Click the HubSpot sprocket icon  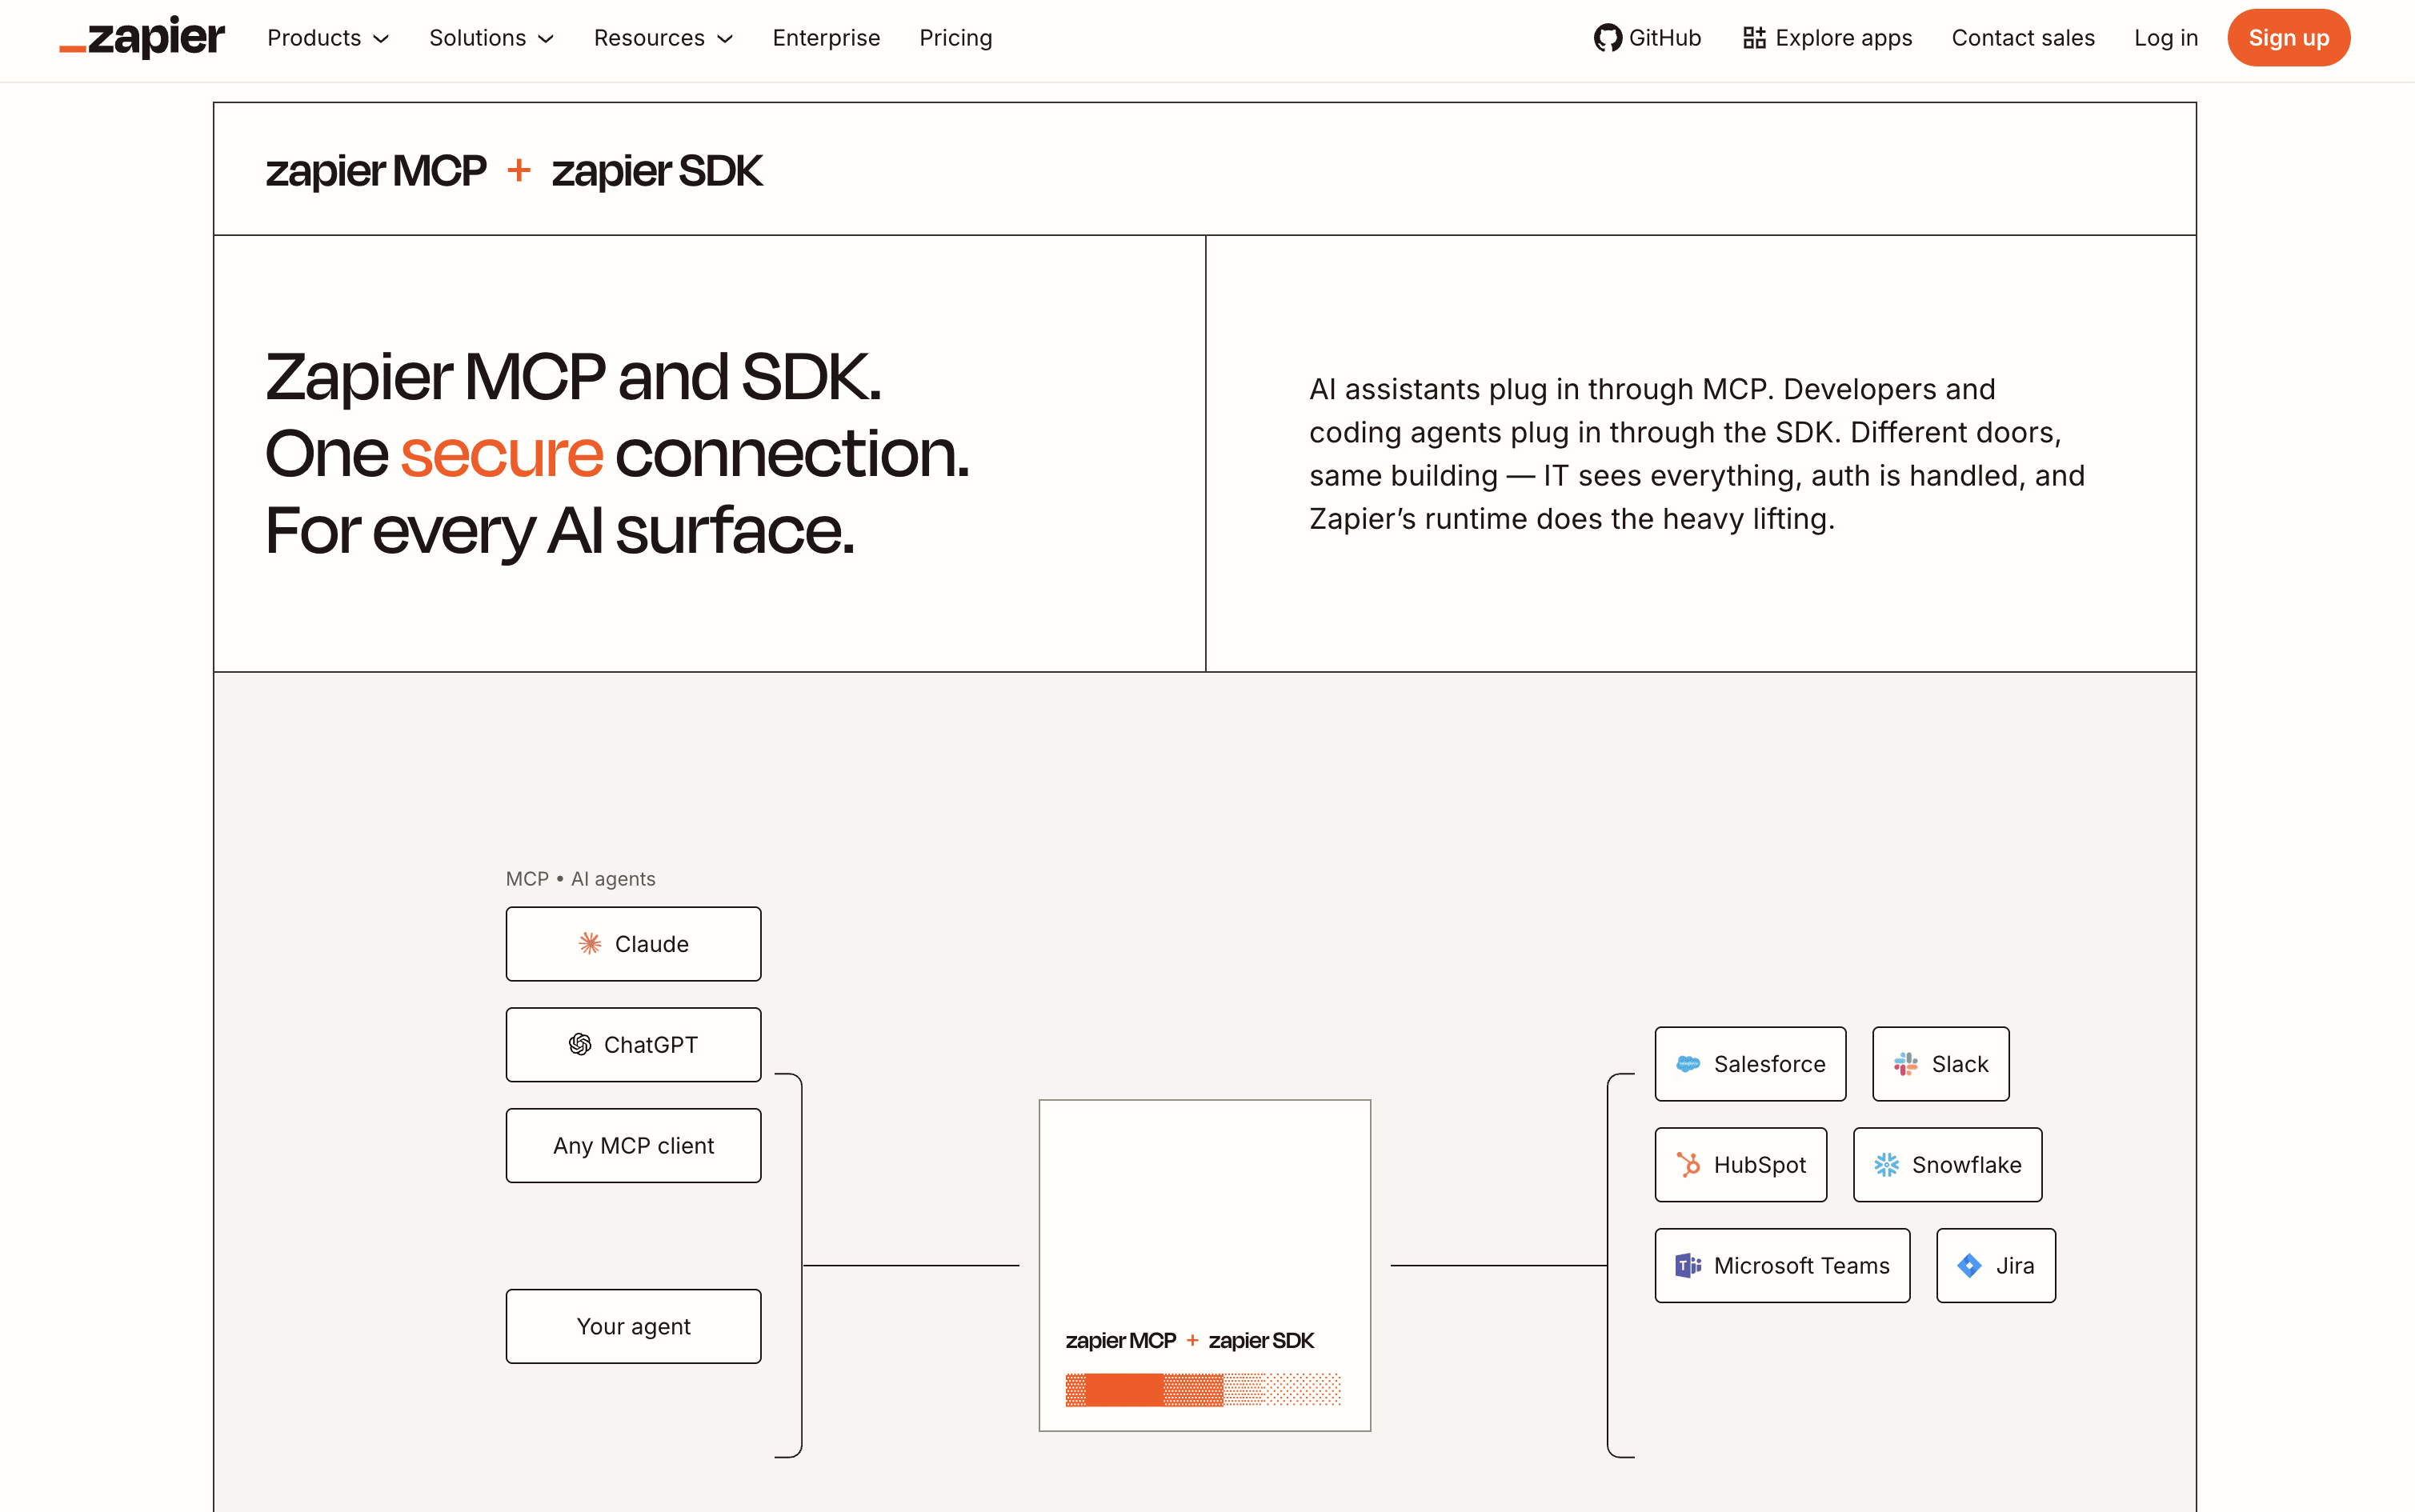pos(1688,1165)
